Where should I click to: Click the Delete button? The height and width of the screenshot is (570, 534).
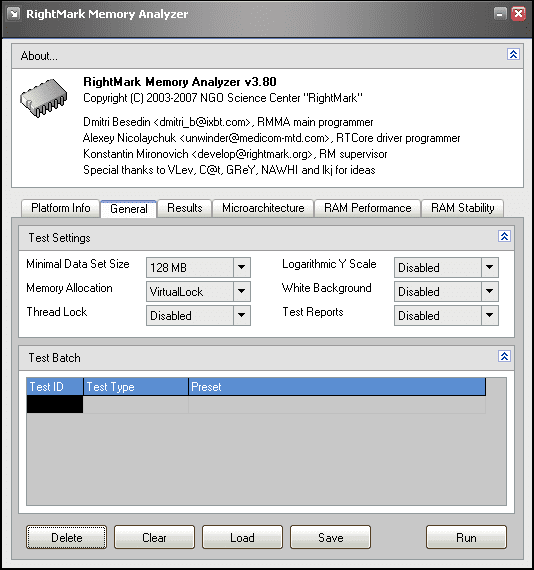(67, 537)
